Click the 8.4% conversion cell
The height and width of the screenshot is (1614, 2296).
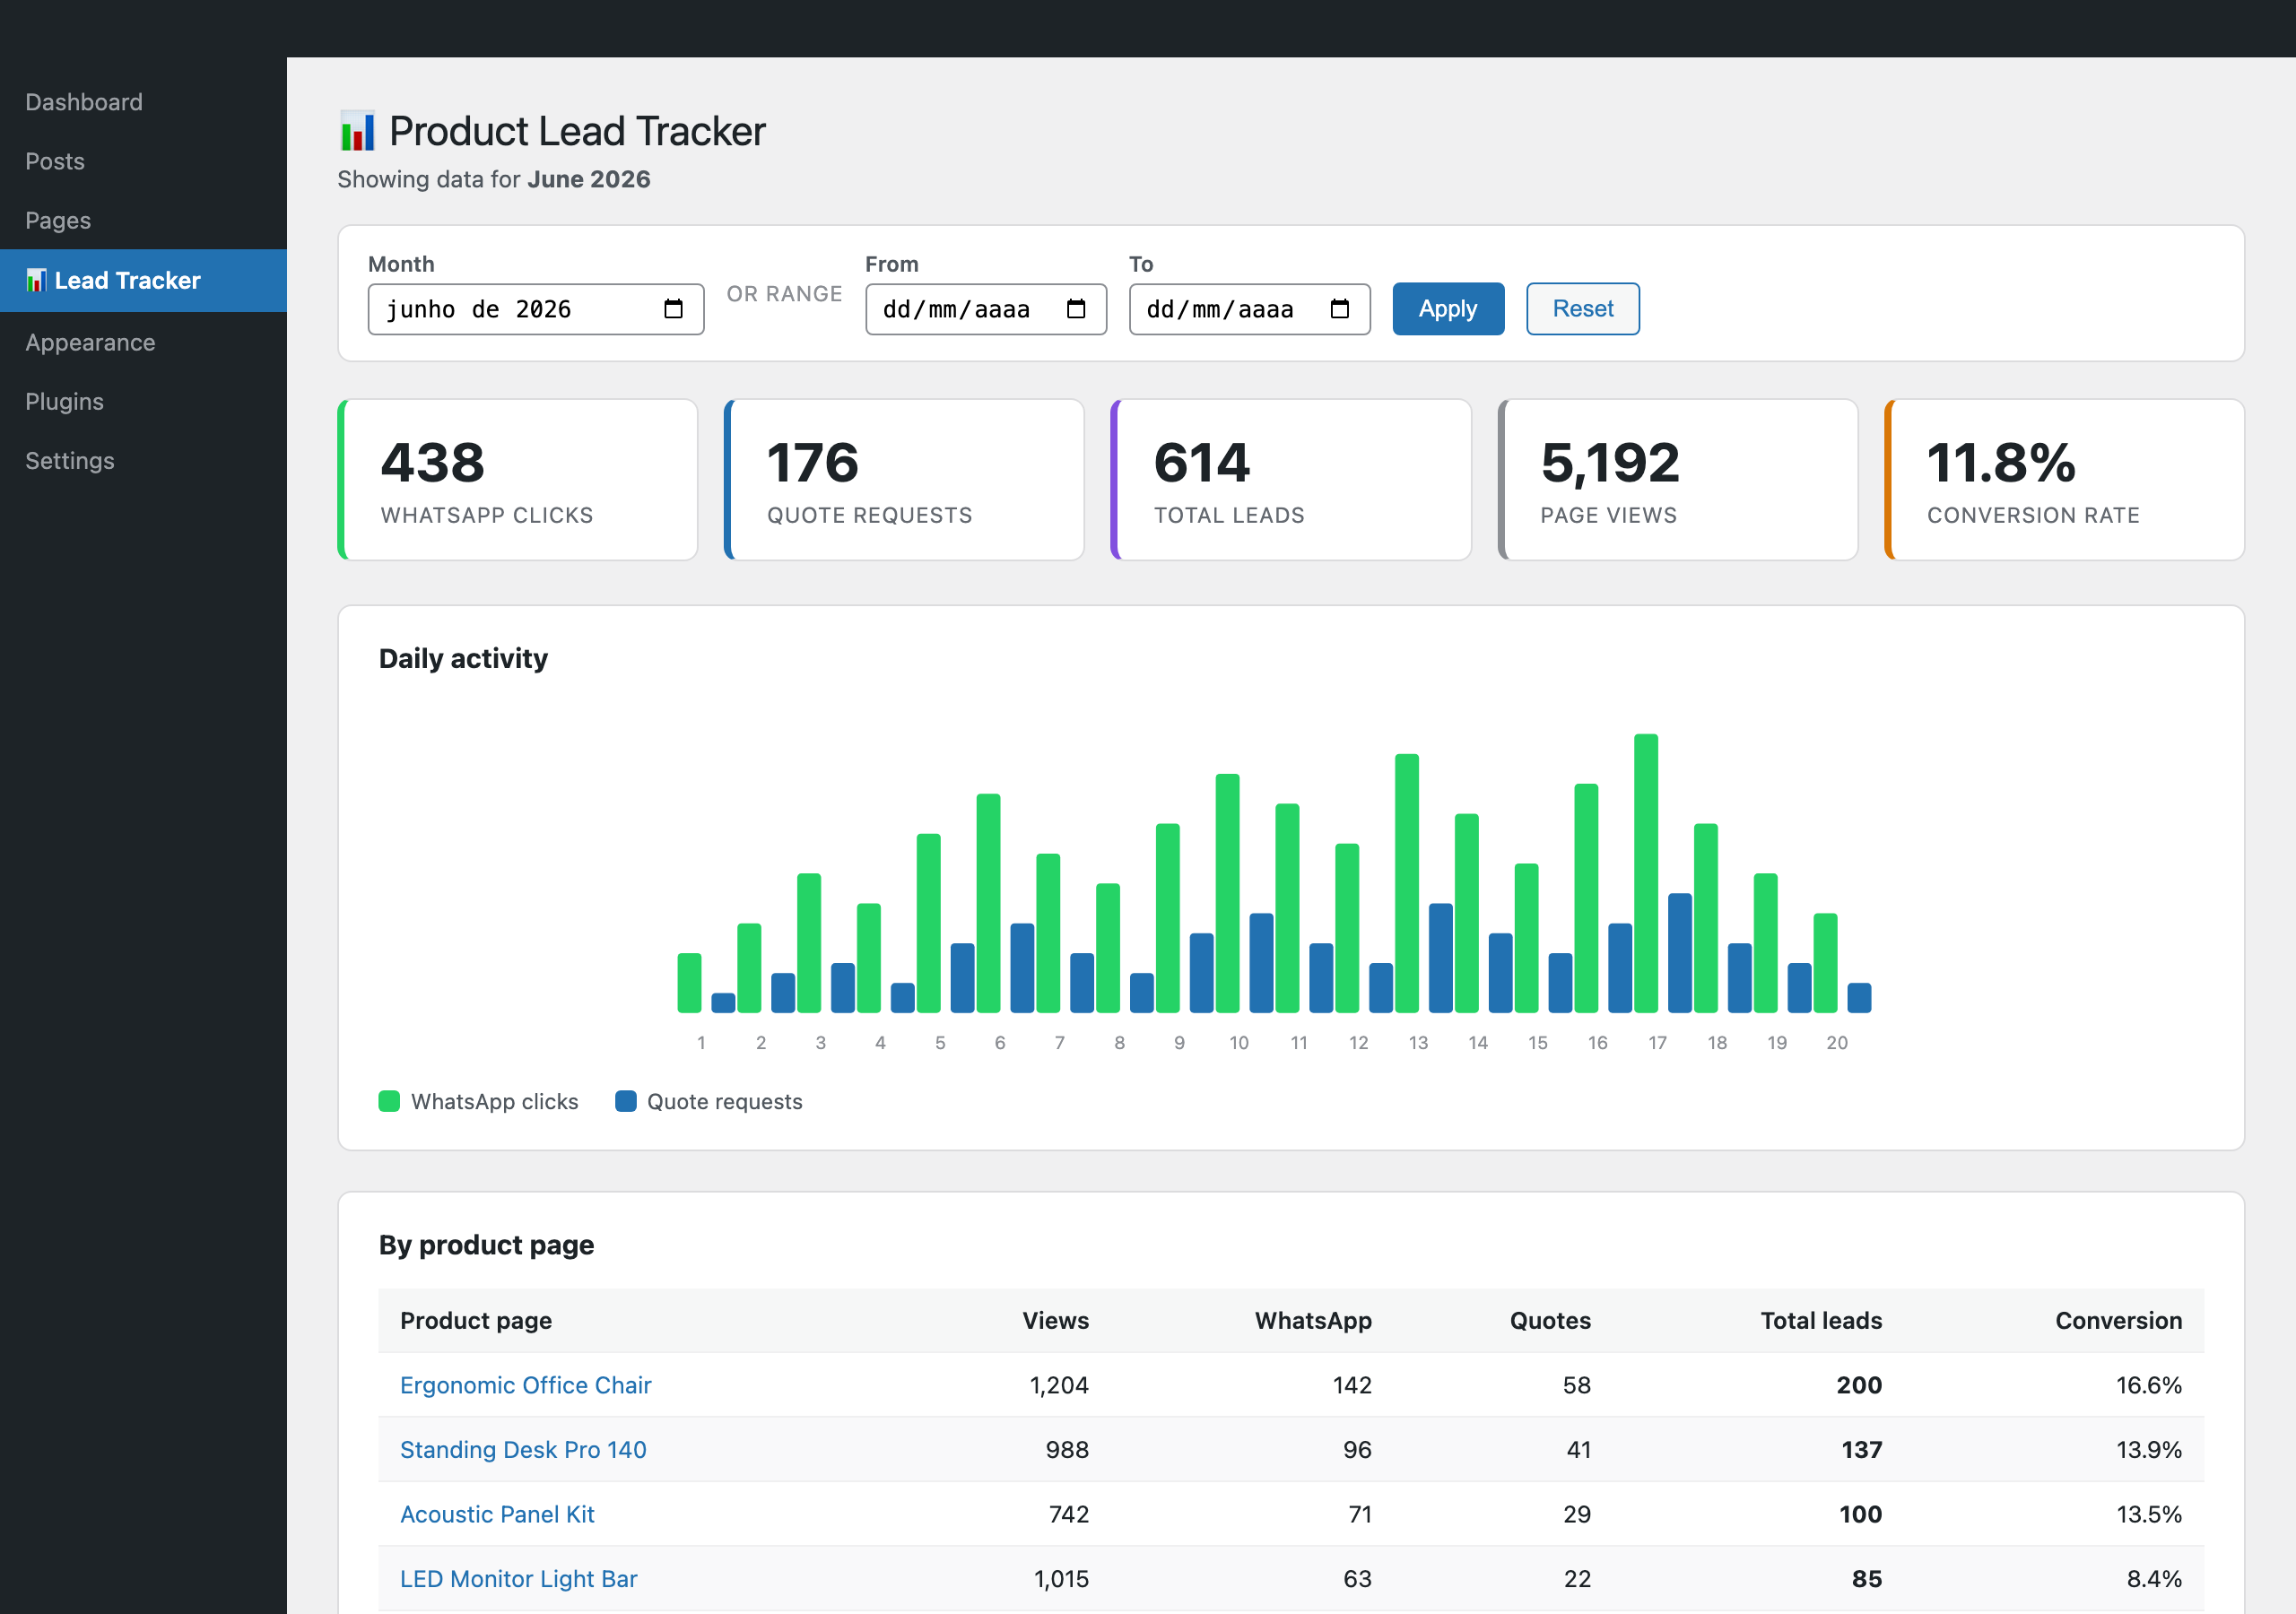2154,1578
